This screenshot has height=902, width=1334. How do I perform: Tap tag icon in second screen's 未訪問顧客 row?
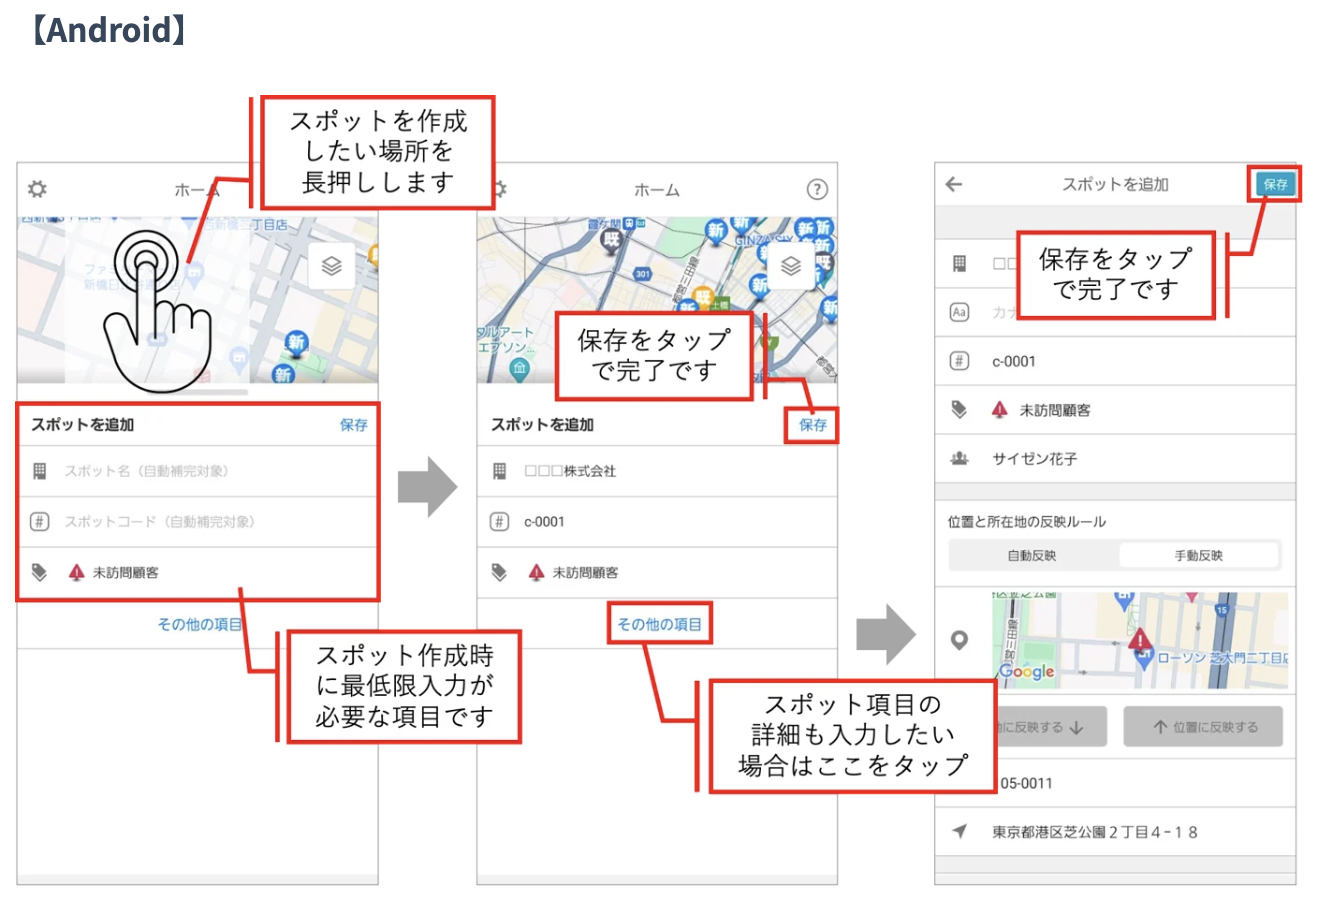point(499,573)
